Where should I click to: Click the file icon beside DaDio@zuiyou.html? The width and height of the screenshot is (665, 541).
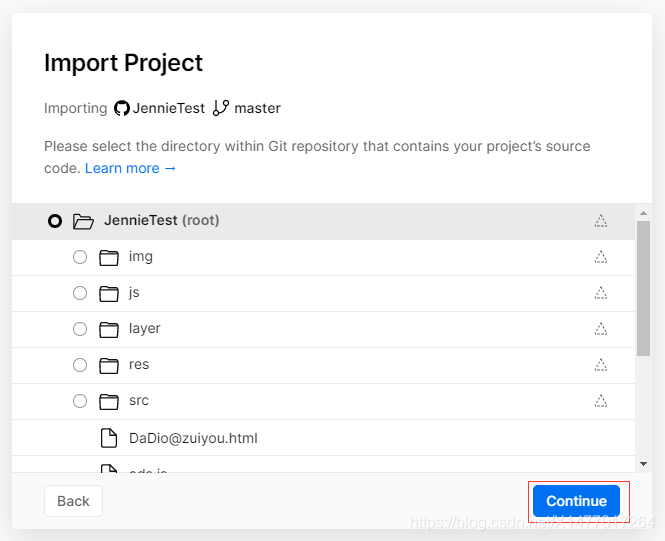coord(109,438)
